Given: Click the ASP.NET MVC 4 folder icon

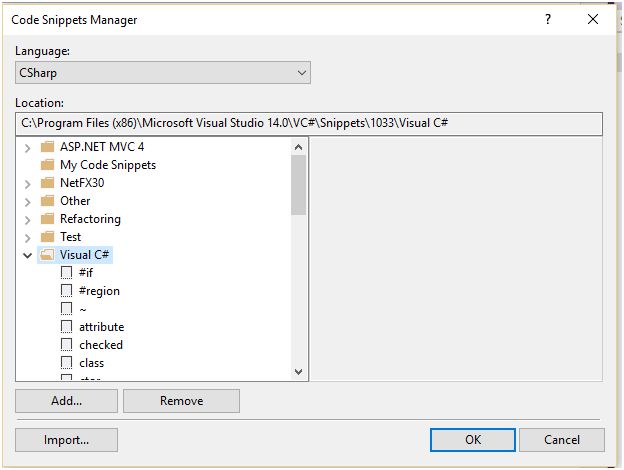Looking at the screenshot, I should click(47, 147).
